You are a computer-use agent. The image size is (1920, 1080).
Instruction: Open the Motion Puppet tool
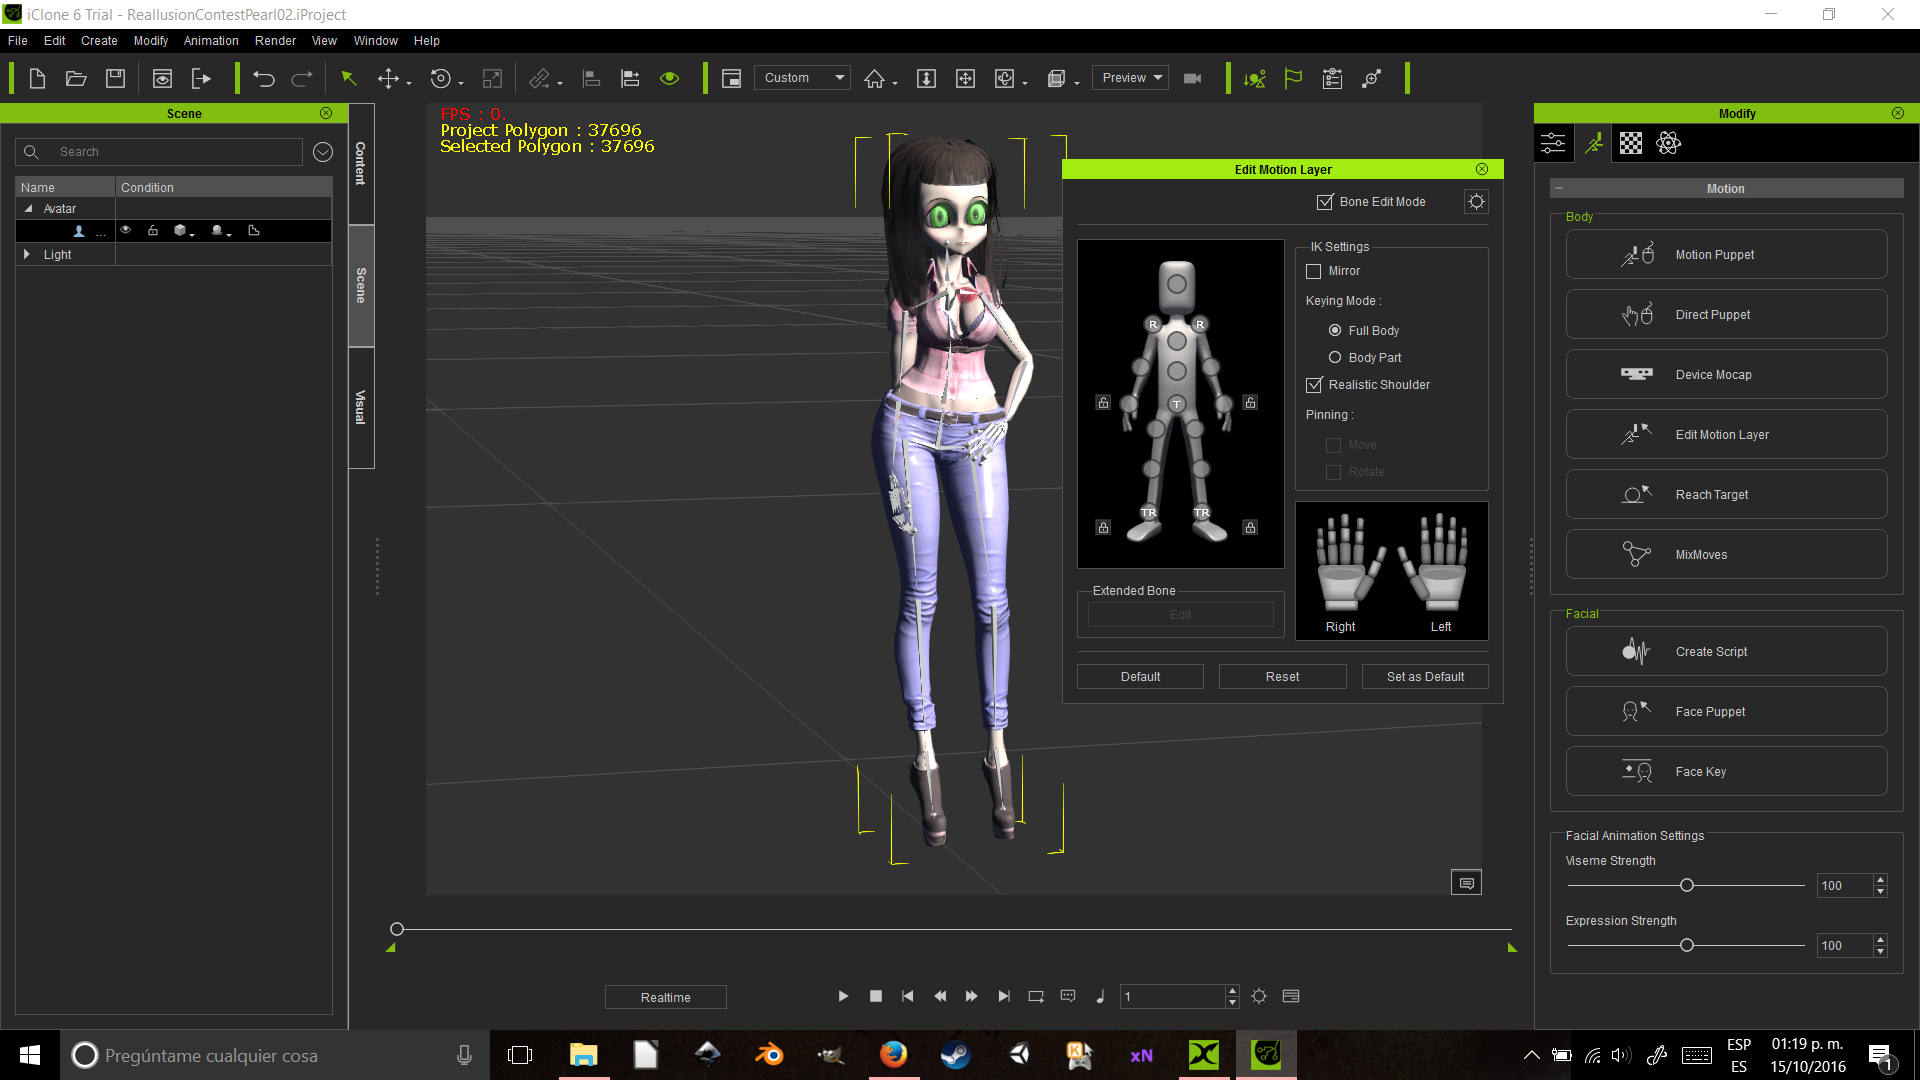(x=1726, y=255)
